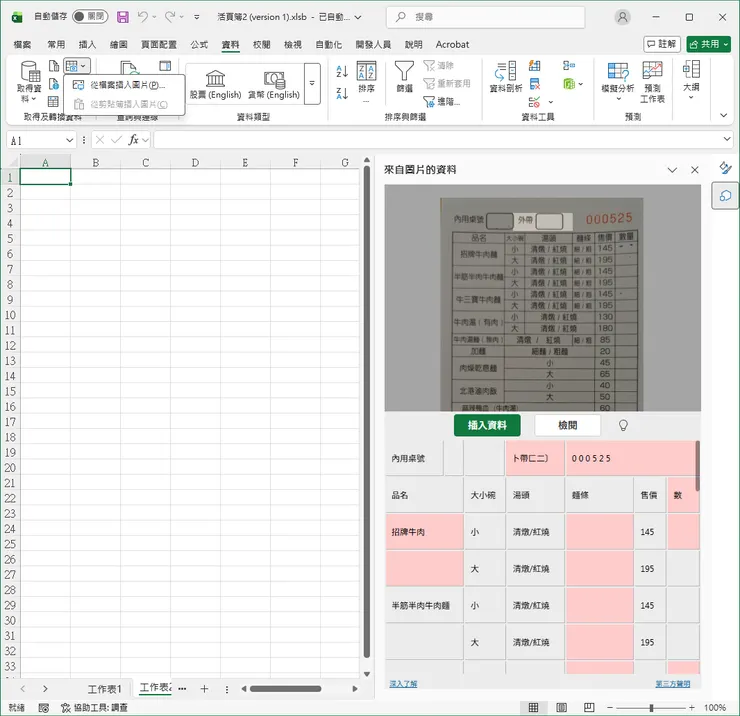The width and height of the screenshot is (740, 716).
Task: Expand the data types gallery arrow
Action: pos(312,84)
